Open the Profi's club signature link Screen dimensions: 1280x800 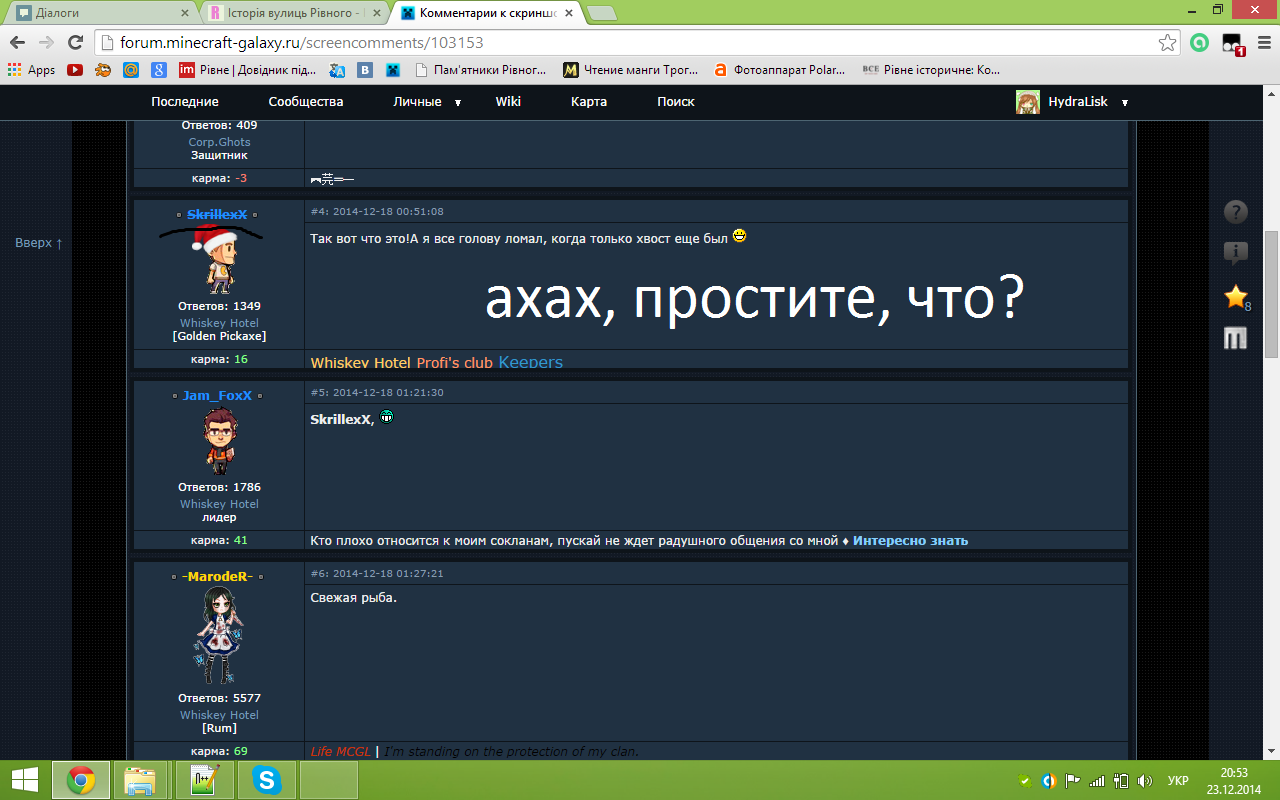[x=454, y=362]
